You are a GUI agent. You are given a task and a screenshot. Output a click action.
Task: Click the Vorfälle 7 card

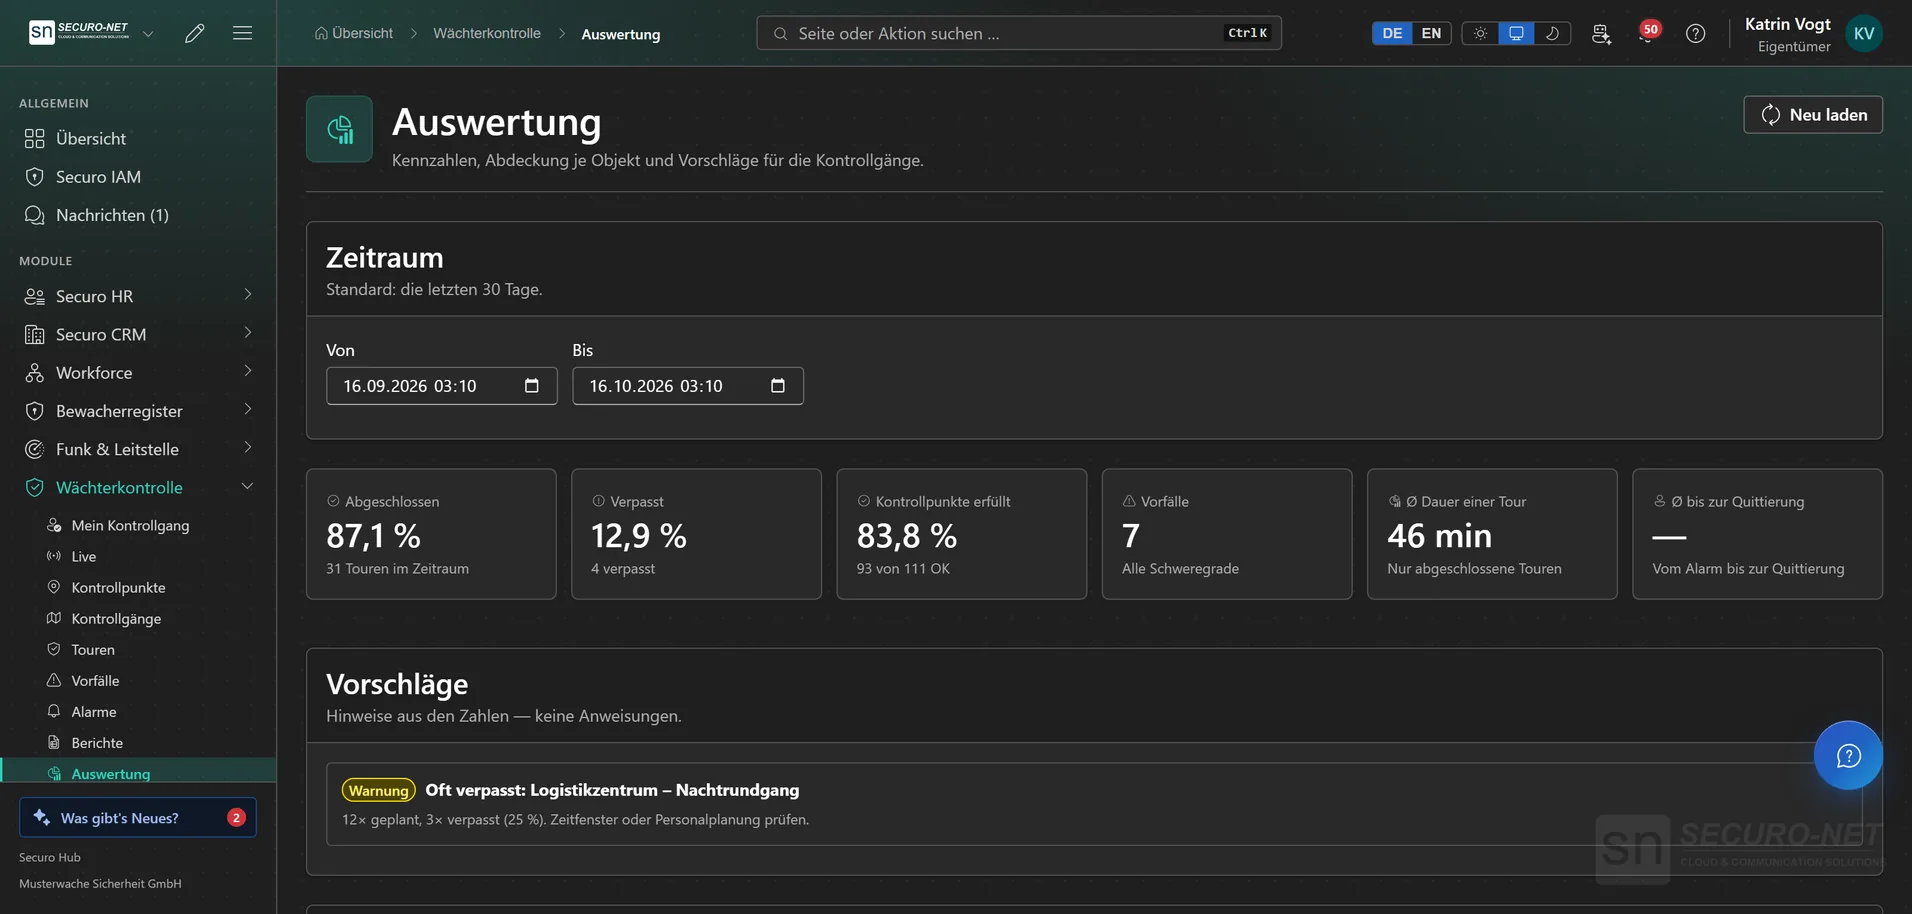[x=1226, y=534]
